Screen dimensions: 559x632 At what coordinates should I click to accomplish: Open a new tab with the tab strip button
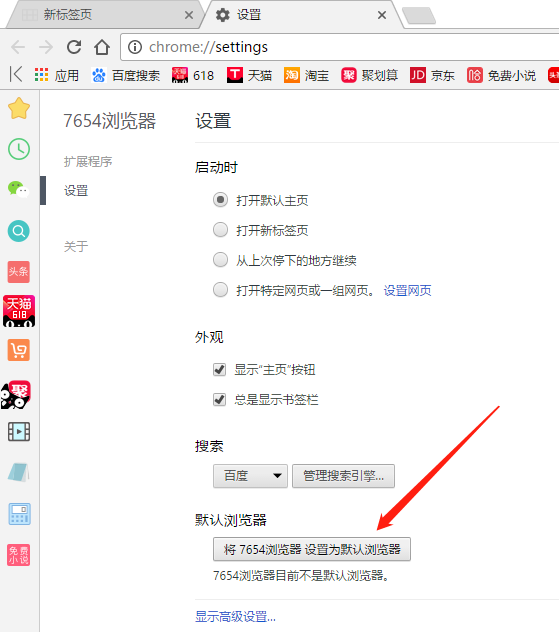(419, 16)
